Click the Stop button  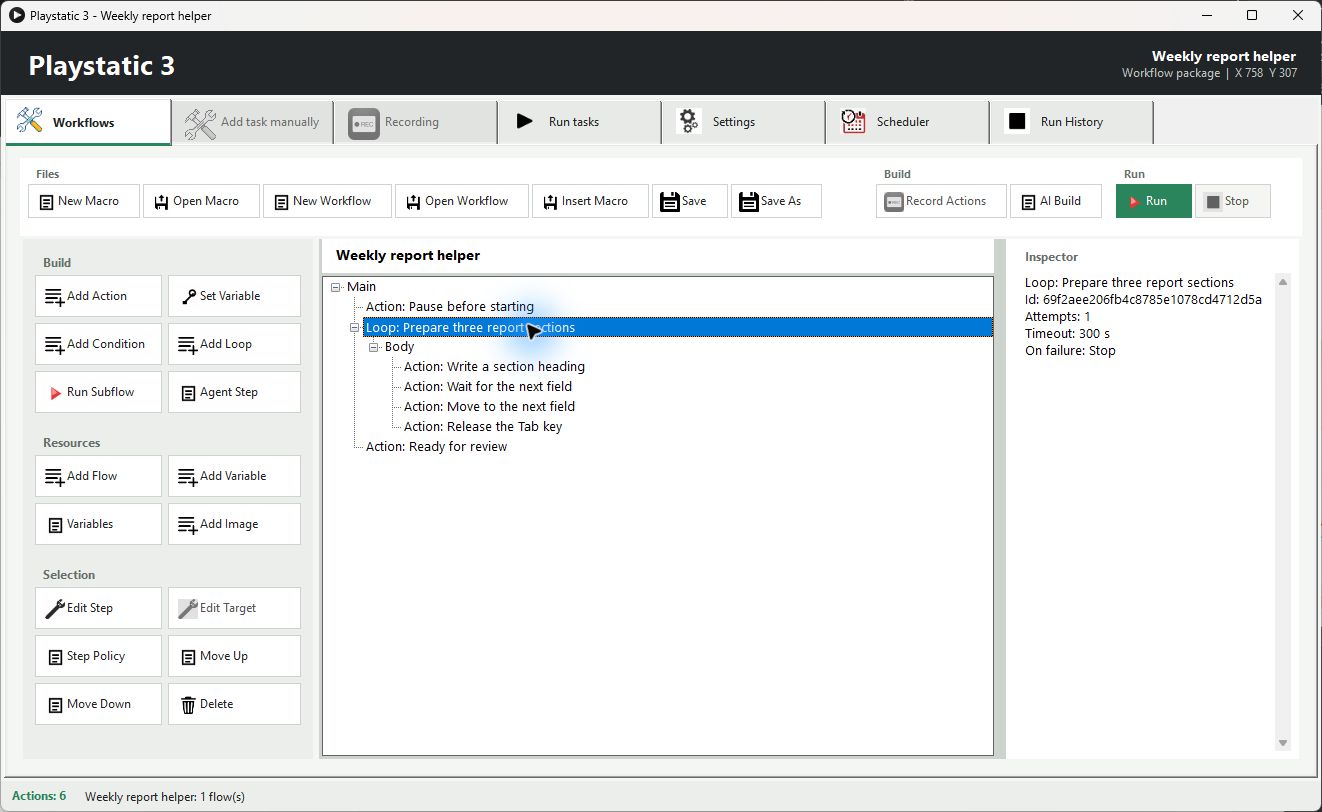pyautogui.click(x=1232, y=201)
